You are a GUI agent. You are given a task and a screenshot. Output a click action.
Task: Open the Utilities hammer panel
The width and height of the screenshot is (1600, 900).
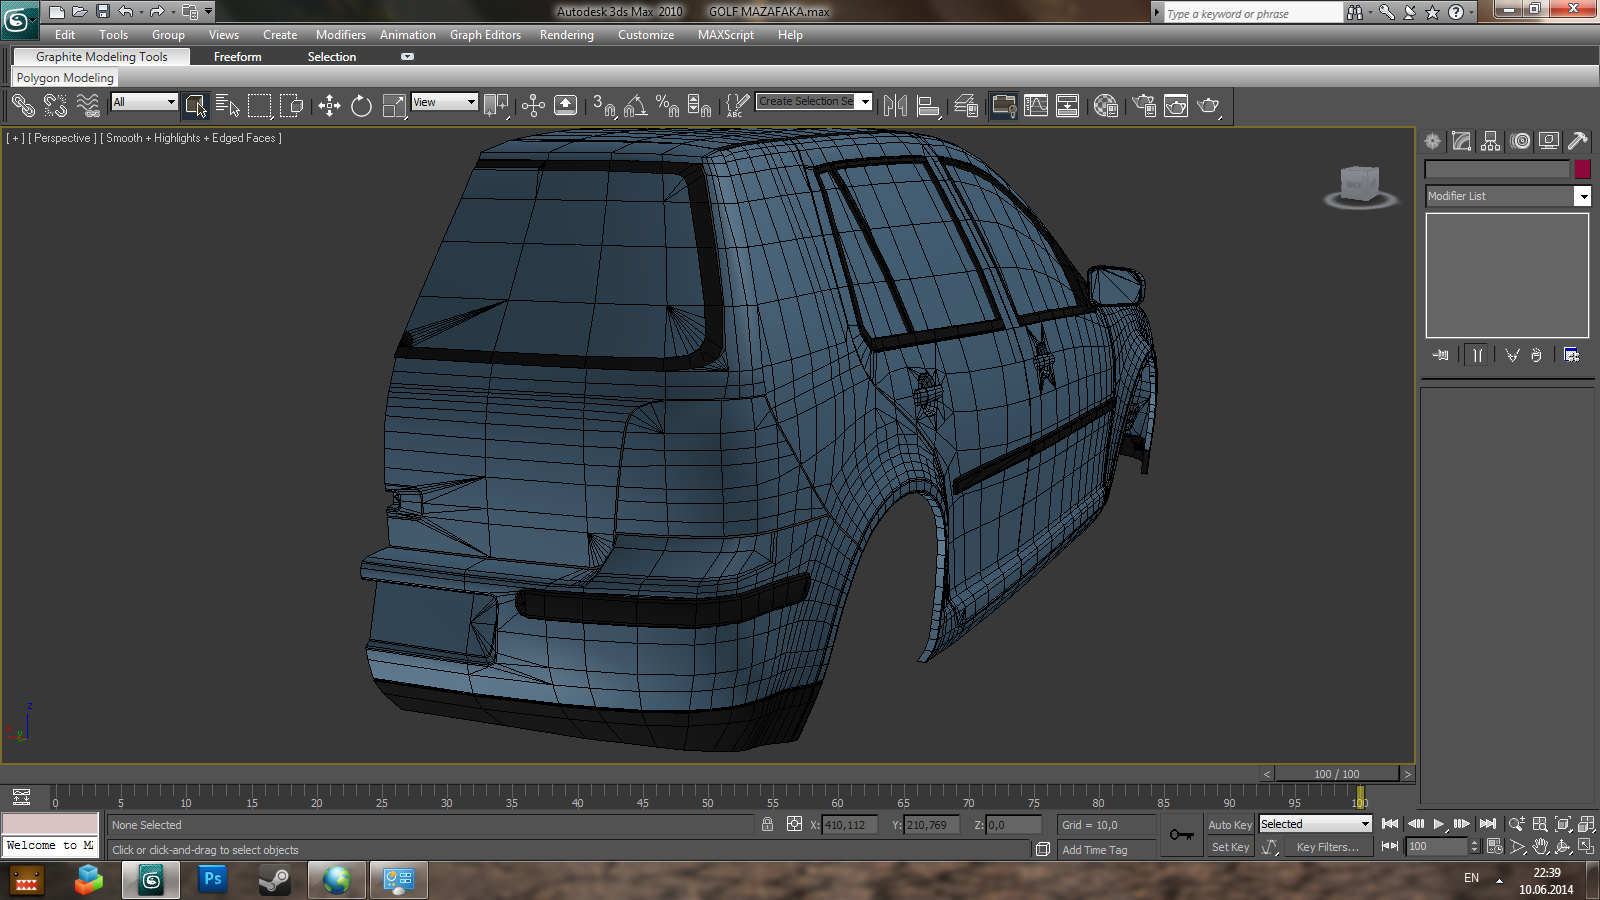tap(1578, 142)
